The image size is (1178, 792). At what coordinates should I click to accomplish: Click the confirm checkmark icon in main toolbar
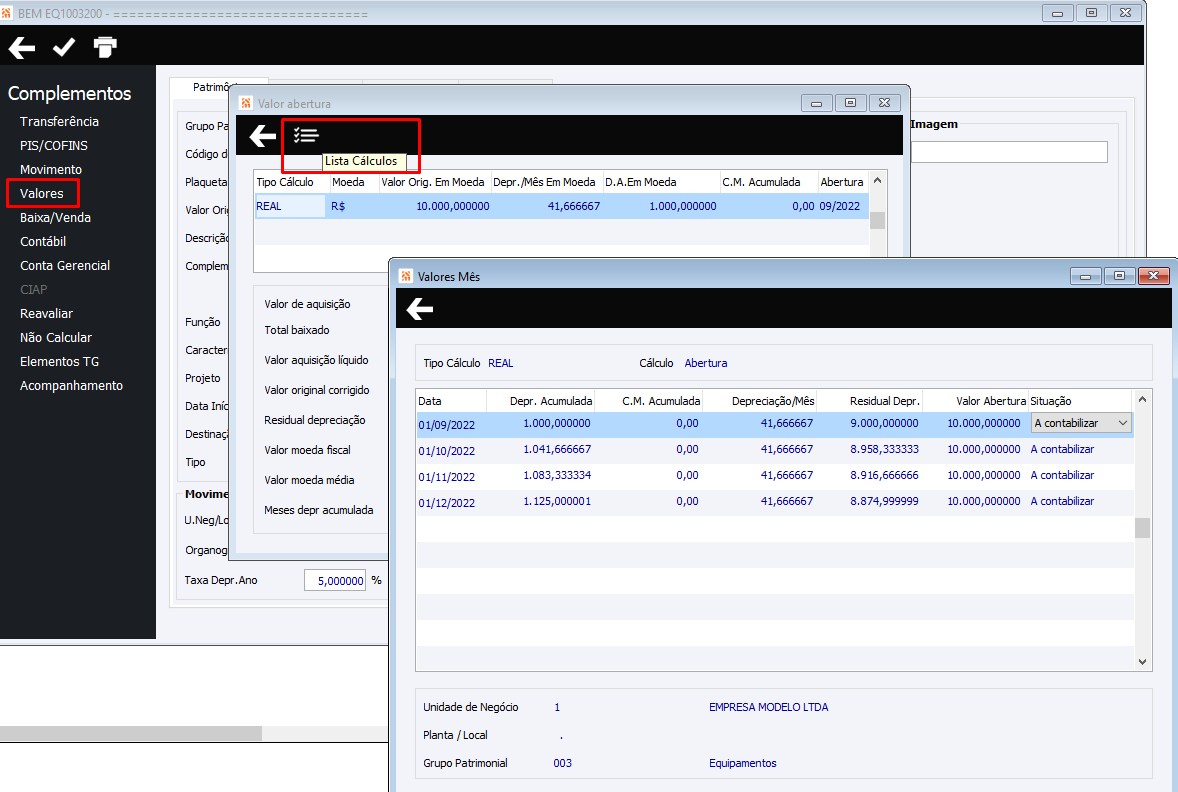64,47
